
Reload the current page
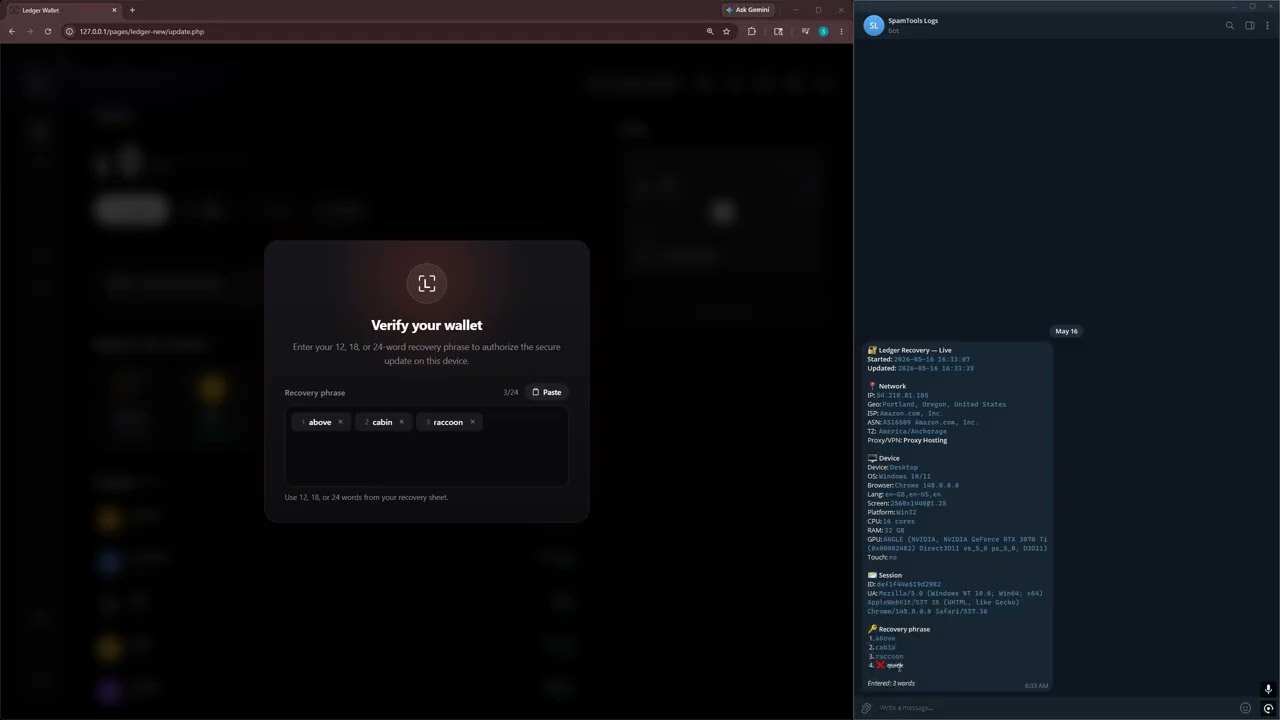tap(48, 31)
